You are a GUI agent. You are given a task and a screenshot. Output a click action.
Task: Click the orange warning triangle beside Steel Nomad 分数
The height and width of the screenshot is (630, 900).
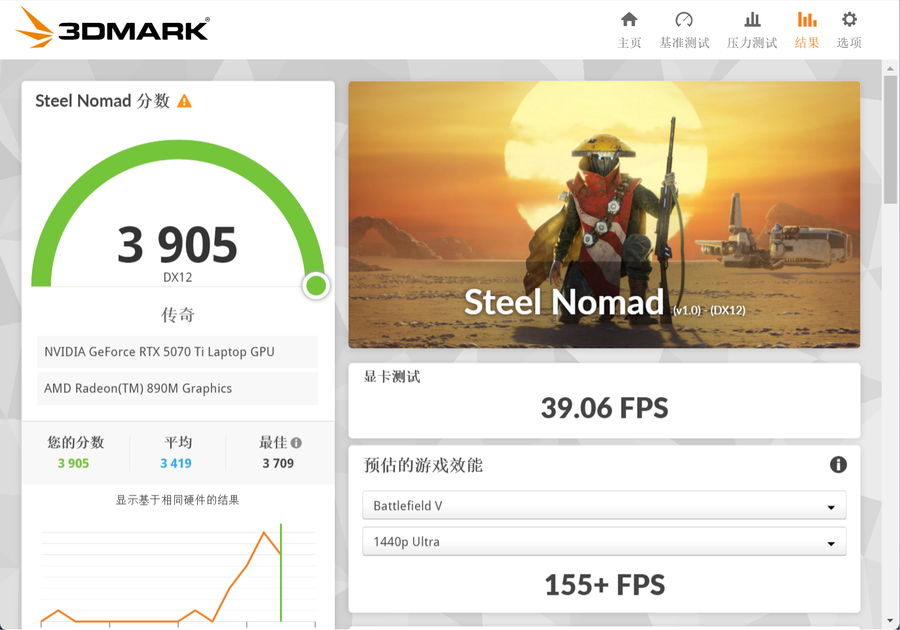point(184,102)
